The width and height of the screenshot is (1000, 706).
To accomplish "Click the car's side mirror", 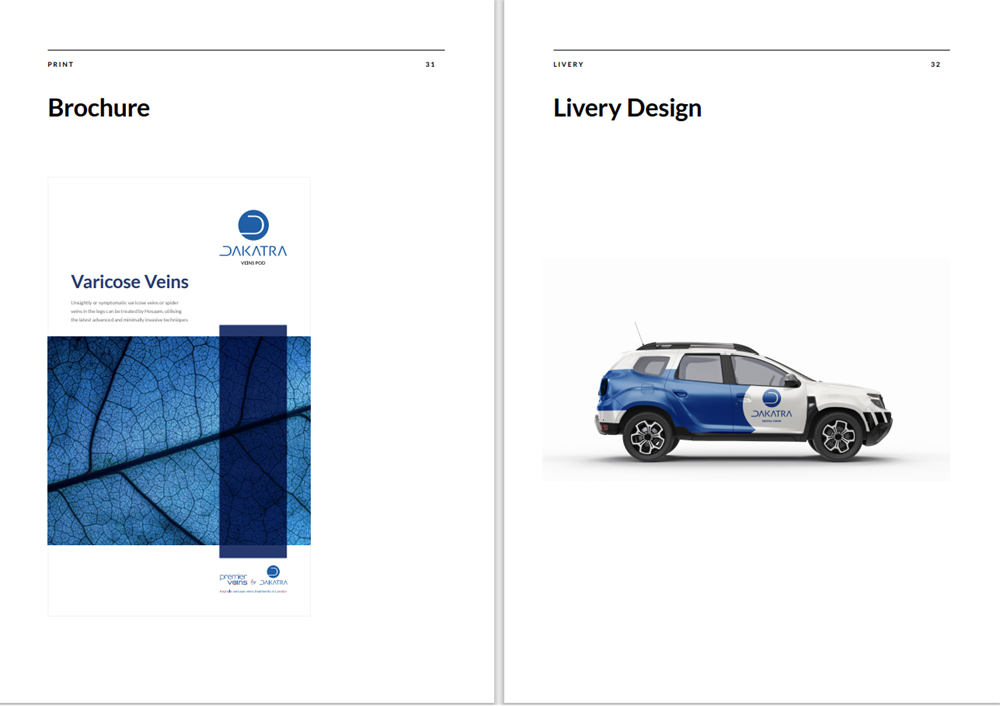I will click(789, 380).
